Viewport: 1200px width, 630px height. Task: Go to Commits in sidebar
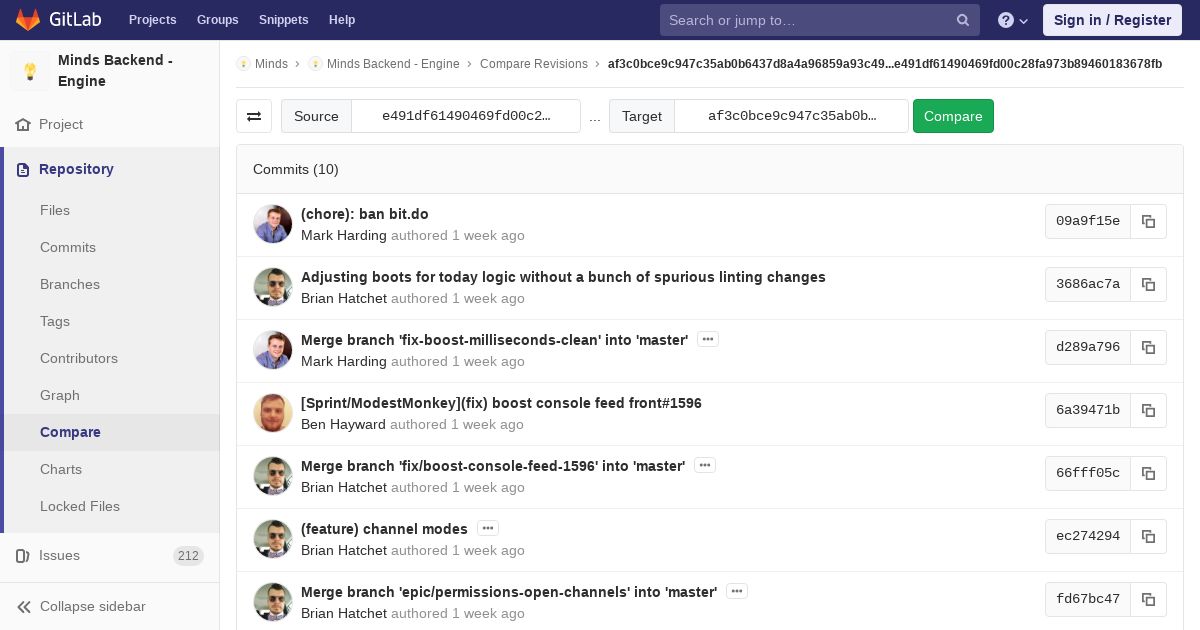(x=68, y=248)
